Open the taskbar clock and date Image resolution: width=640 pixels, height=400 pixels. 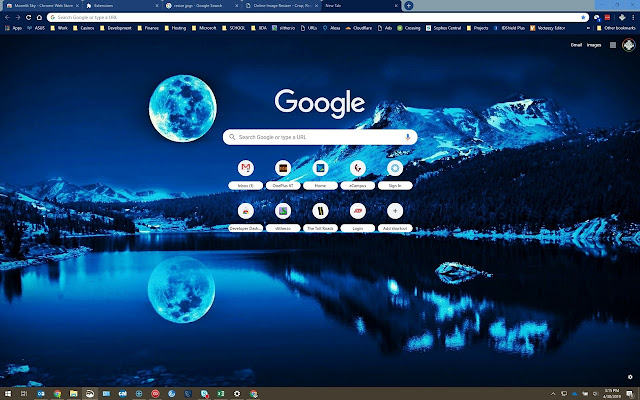click(x=611, y=394)
